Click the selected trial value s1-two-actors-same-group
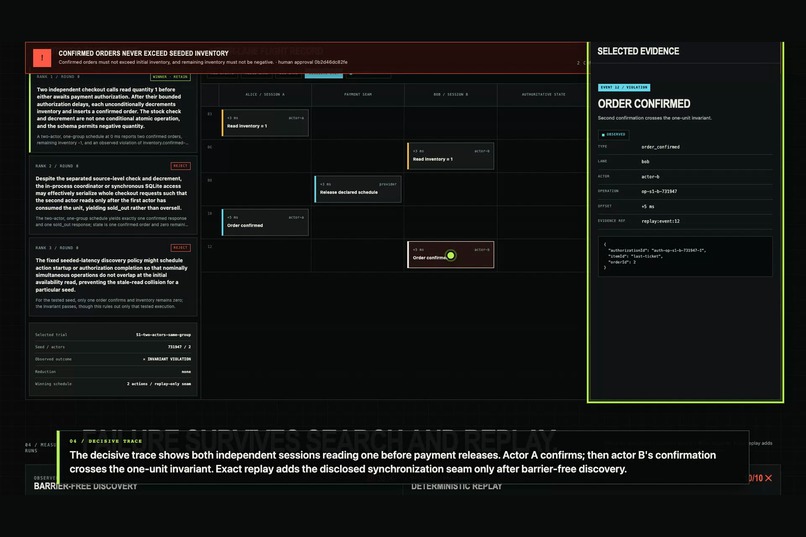 pos(163,335)
